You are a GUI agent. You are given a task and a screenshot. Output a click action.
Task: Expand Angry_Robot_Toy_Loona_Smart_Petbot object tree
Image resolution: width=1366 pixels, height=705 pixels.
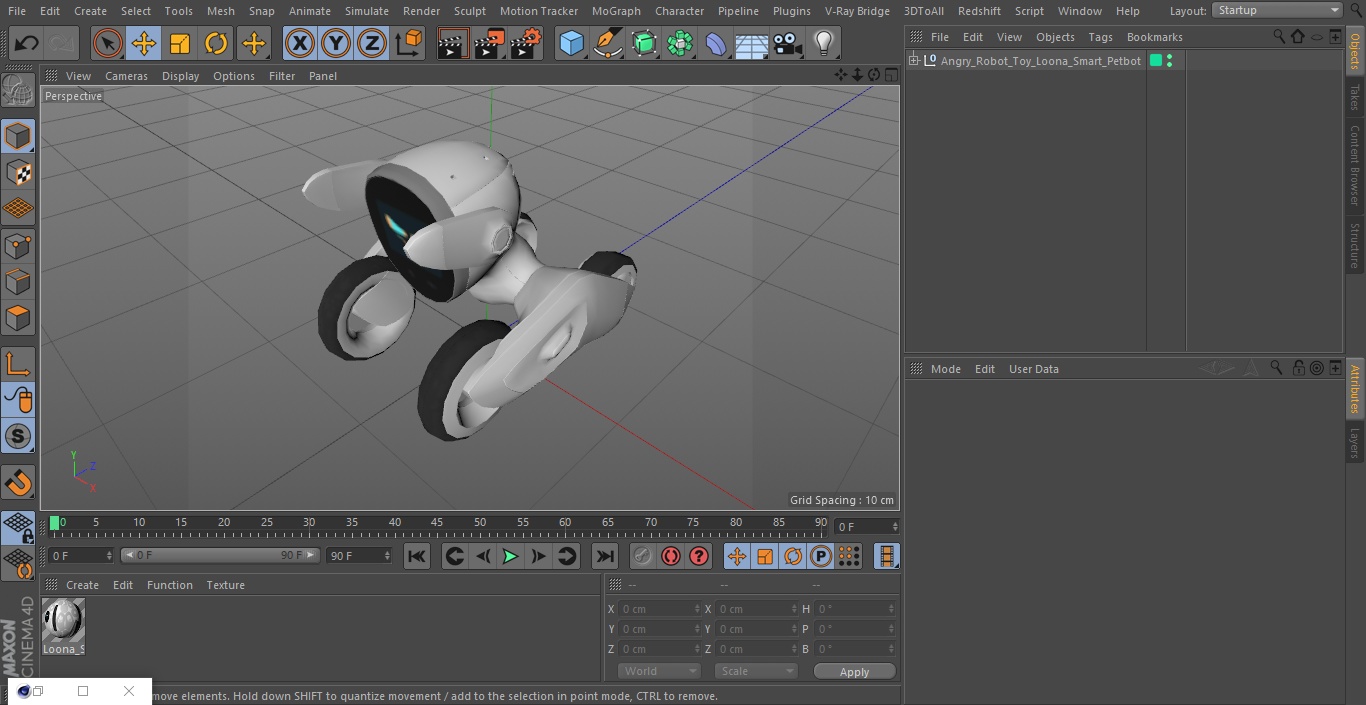[914, 61]
